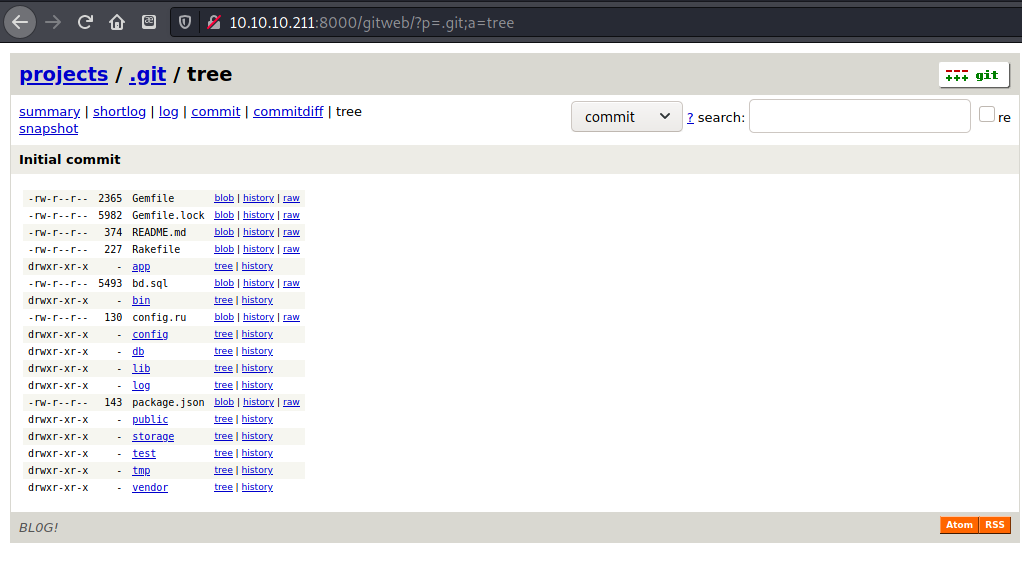Open tree link in lib row
This screenshot has width=1022, height=564.
223,368
